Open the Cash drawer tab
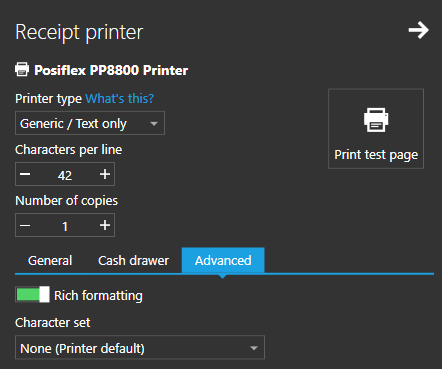The width and height of the screenshot is (442, 369). click(133, 261)
